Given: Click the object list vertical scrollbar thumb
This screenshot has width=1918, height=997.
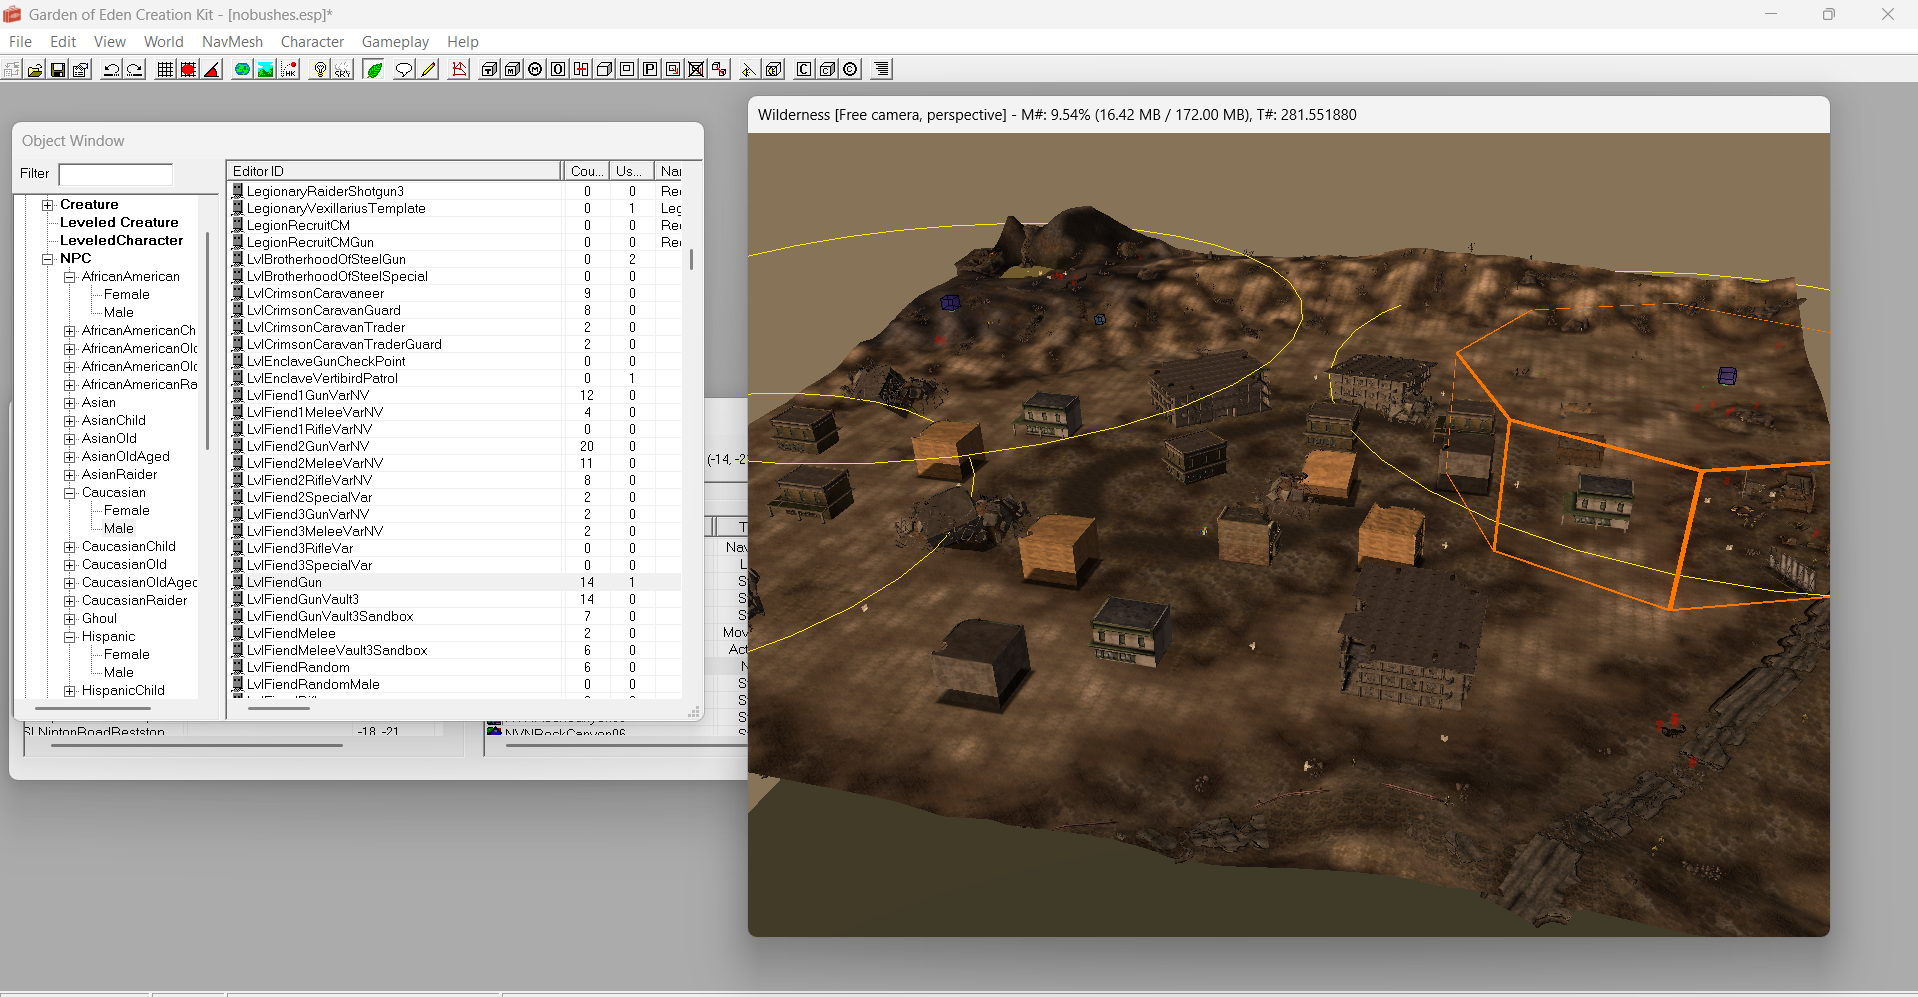Looking at the screenshot, I should click(x=691, y=259).
